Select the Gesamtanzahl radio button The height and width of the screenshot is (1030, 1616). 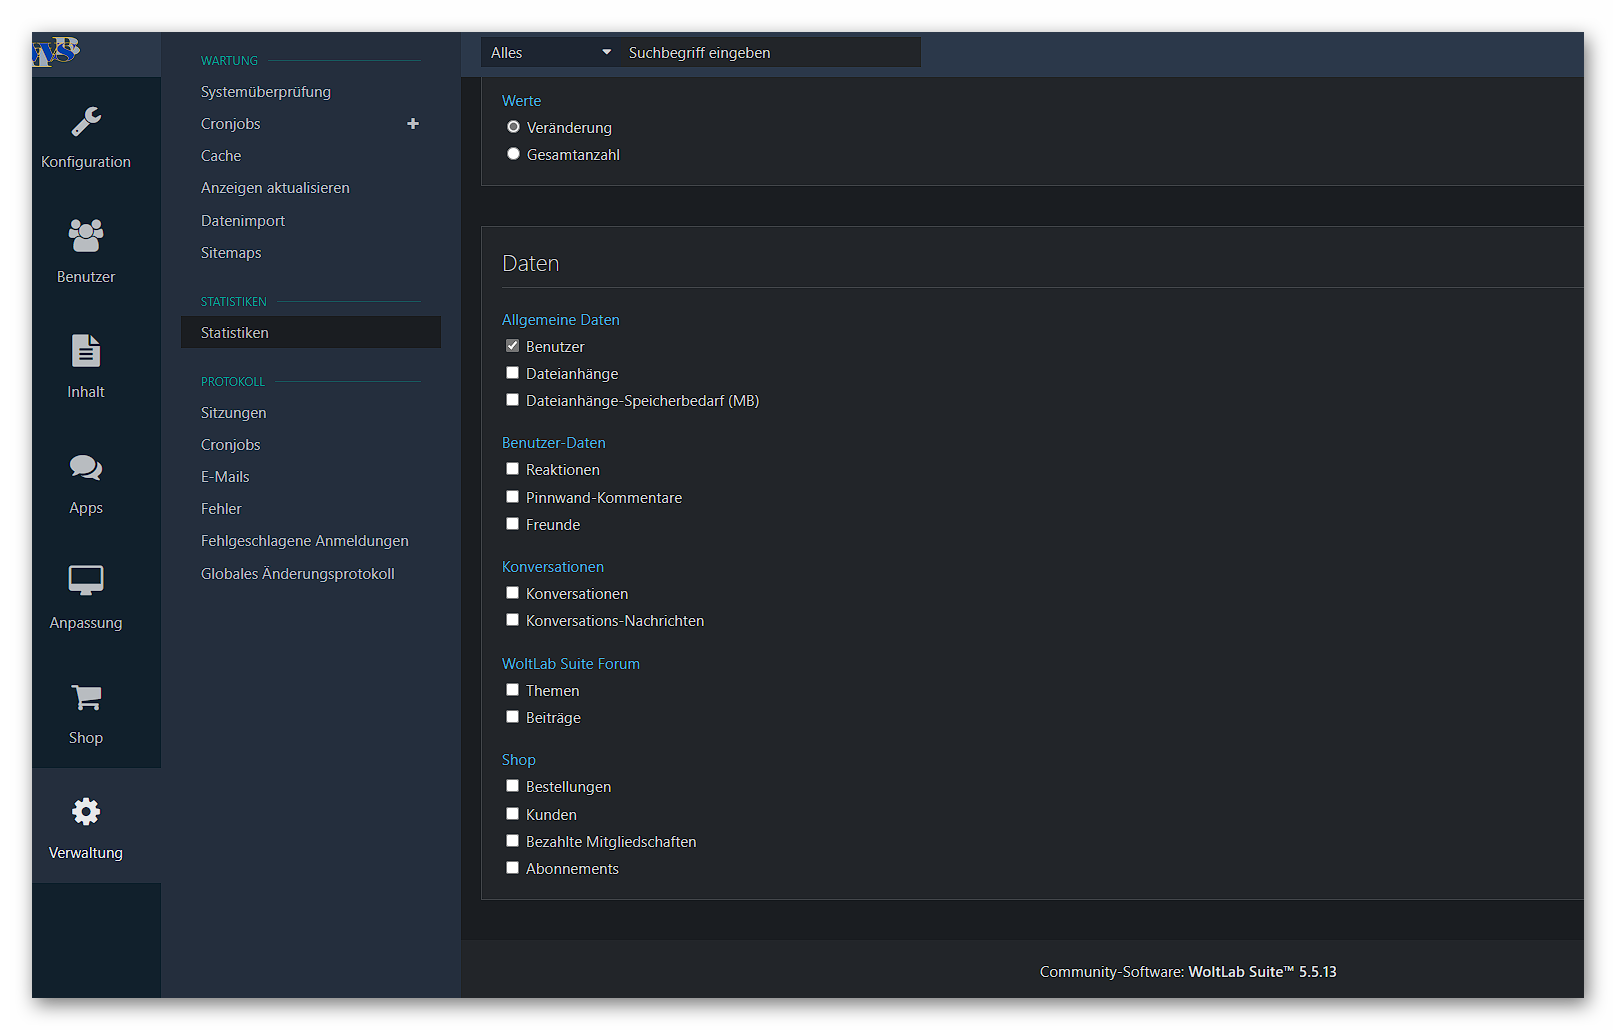514,154
